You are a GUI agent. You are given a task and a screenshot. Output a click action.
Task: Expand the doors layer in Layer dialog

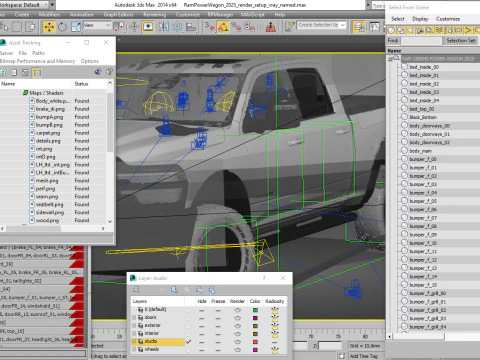[134, 318]
